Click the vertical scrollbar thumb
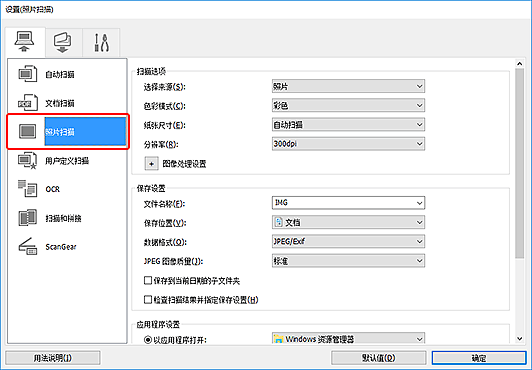Viewport: 532px width, 370px height. tap(519, 163)
